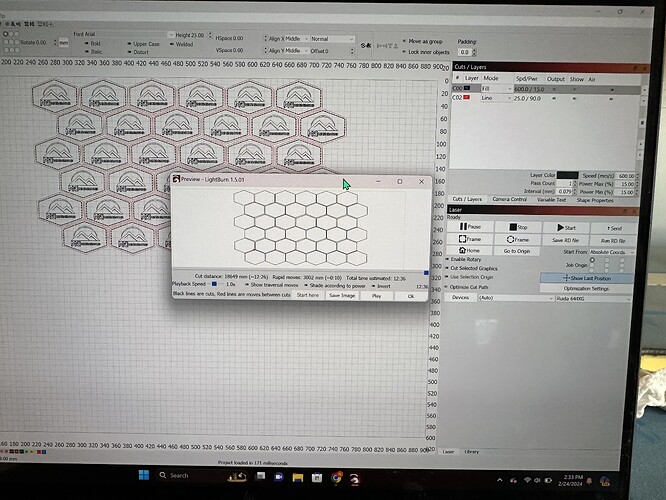This screenshot has height=500, width=666.
Task: Open Mode dropdown for C00 Fill layer
Action: click(497, 89)
